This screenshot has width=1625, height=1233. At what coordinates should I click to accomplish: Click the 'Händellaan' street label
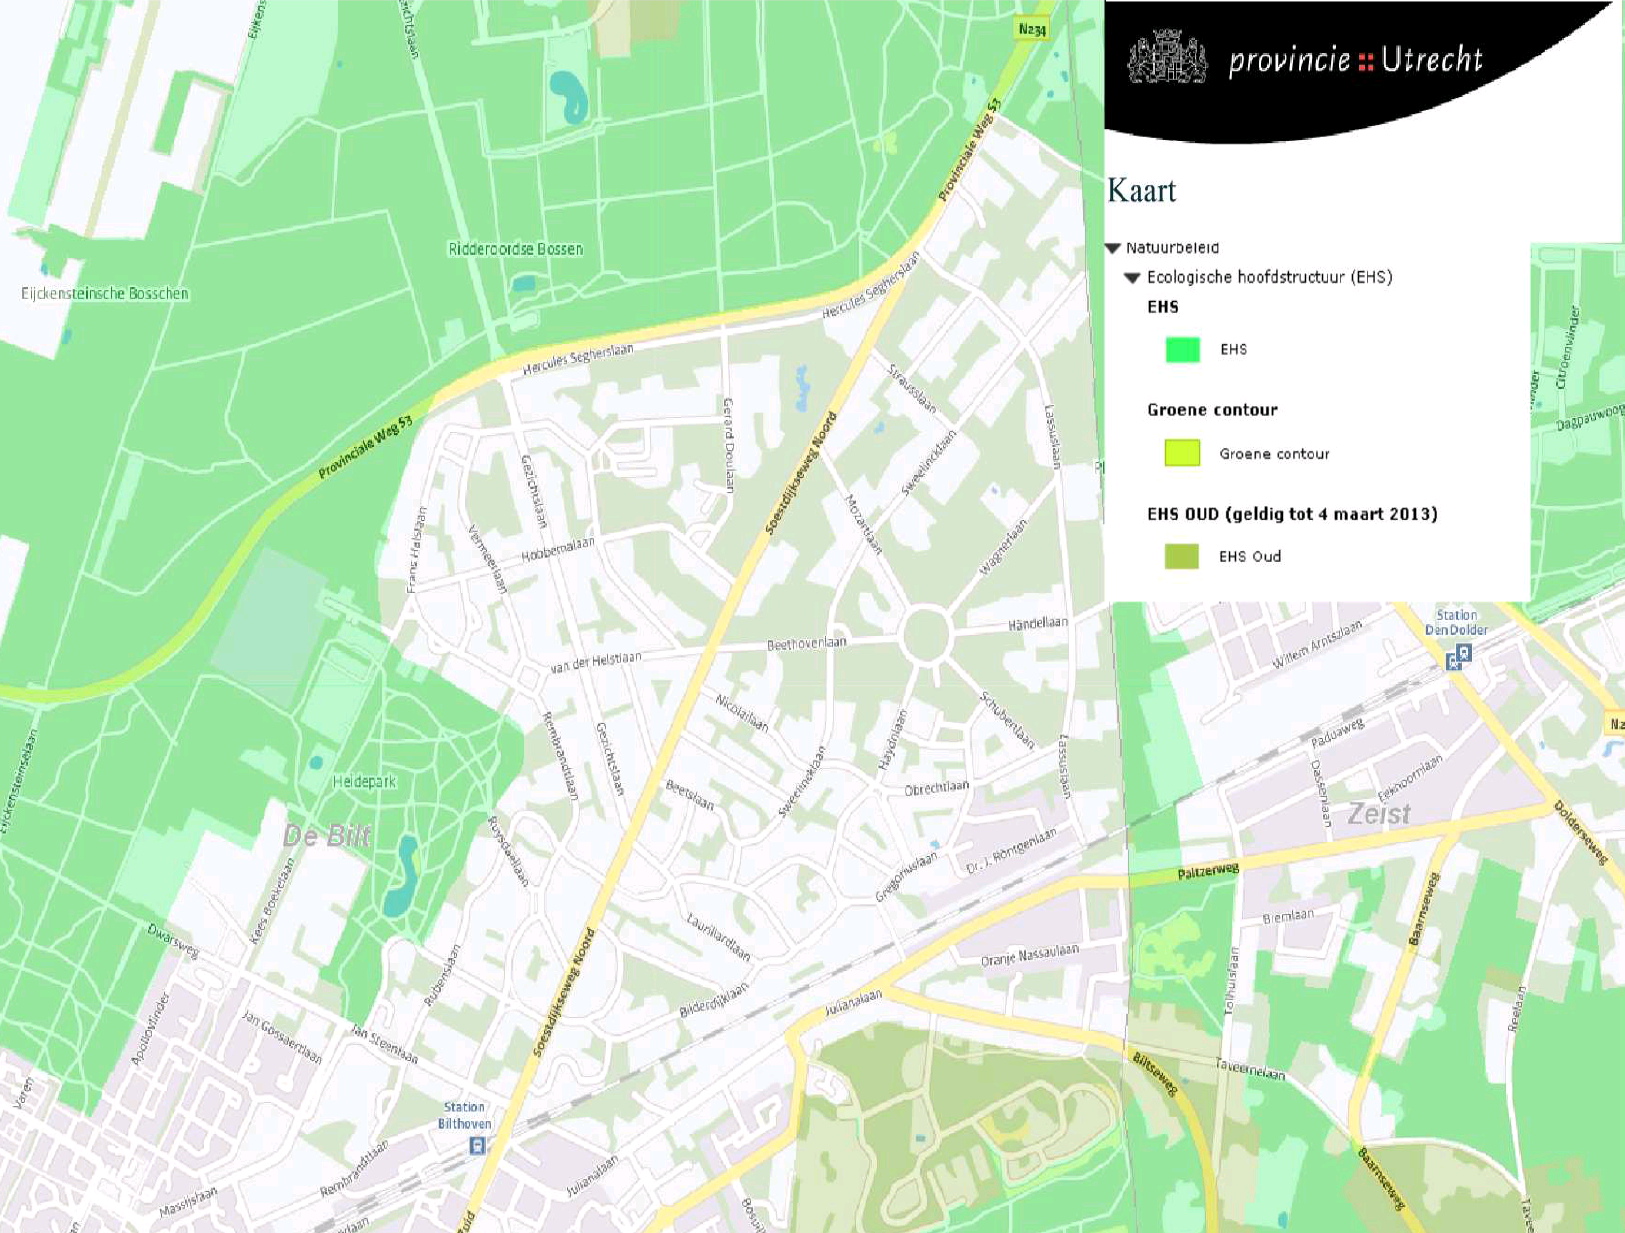(1037, 624)
